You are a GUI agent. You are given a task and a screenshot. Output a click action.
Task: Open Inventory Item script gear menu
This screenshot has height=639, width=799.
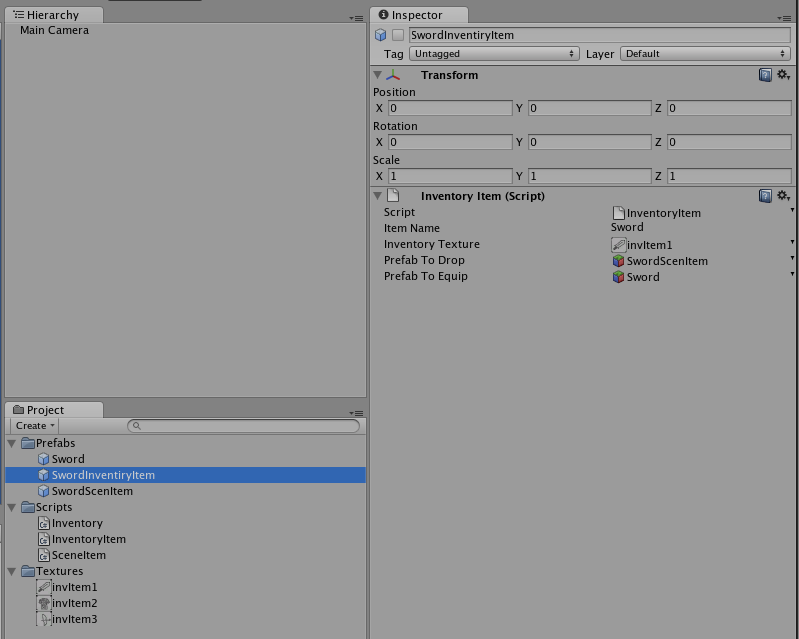tap(783, 196)
